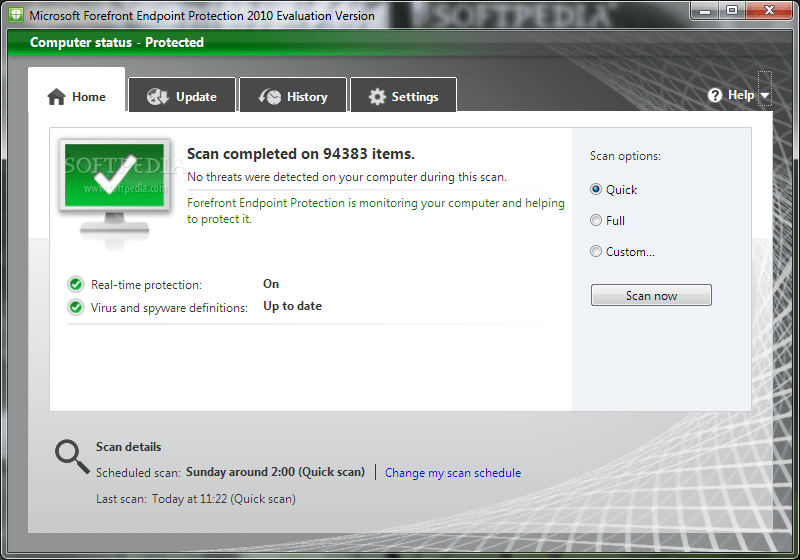The image size is (800, 560).
Task: Click the globe download icon on Update
Action: [158, 96]
